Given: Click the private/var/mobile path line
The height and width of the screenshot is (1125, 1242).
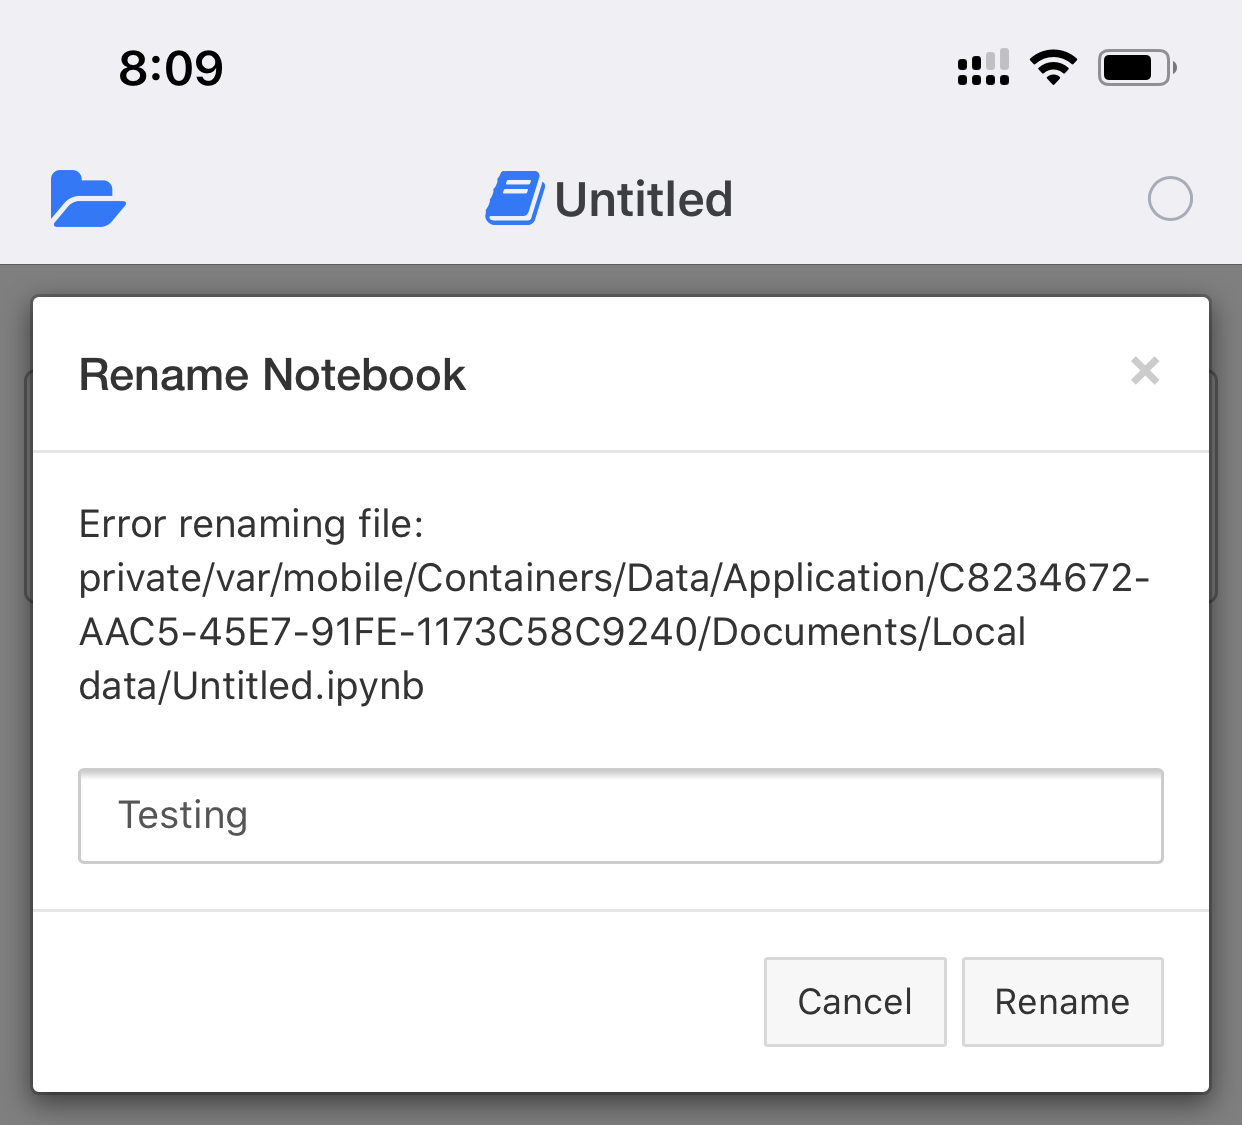Looking at the screenshot, I should (x=614, y=578).
